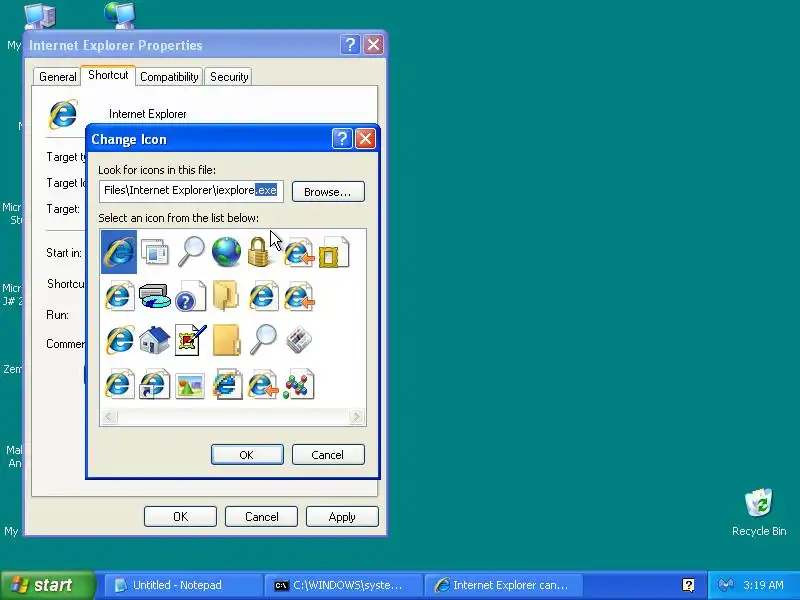Screen dimensions: 800x600
Task: Click the Change Icon help question button
Action: 342,139
